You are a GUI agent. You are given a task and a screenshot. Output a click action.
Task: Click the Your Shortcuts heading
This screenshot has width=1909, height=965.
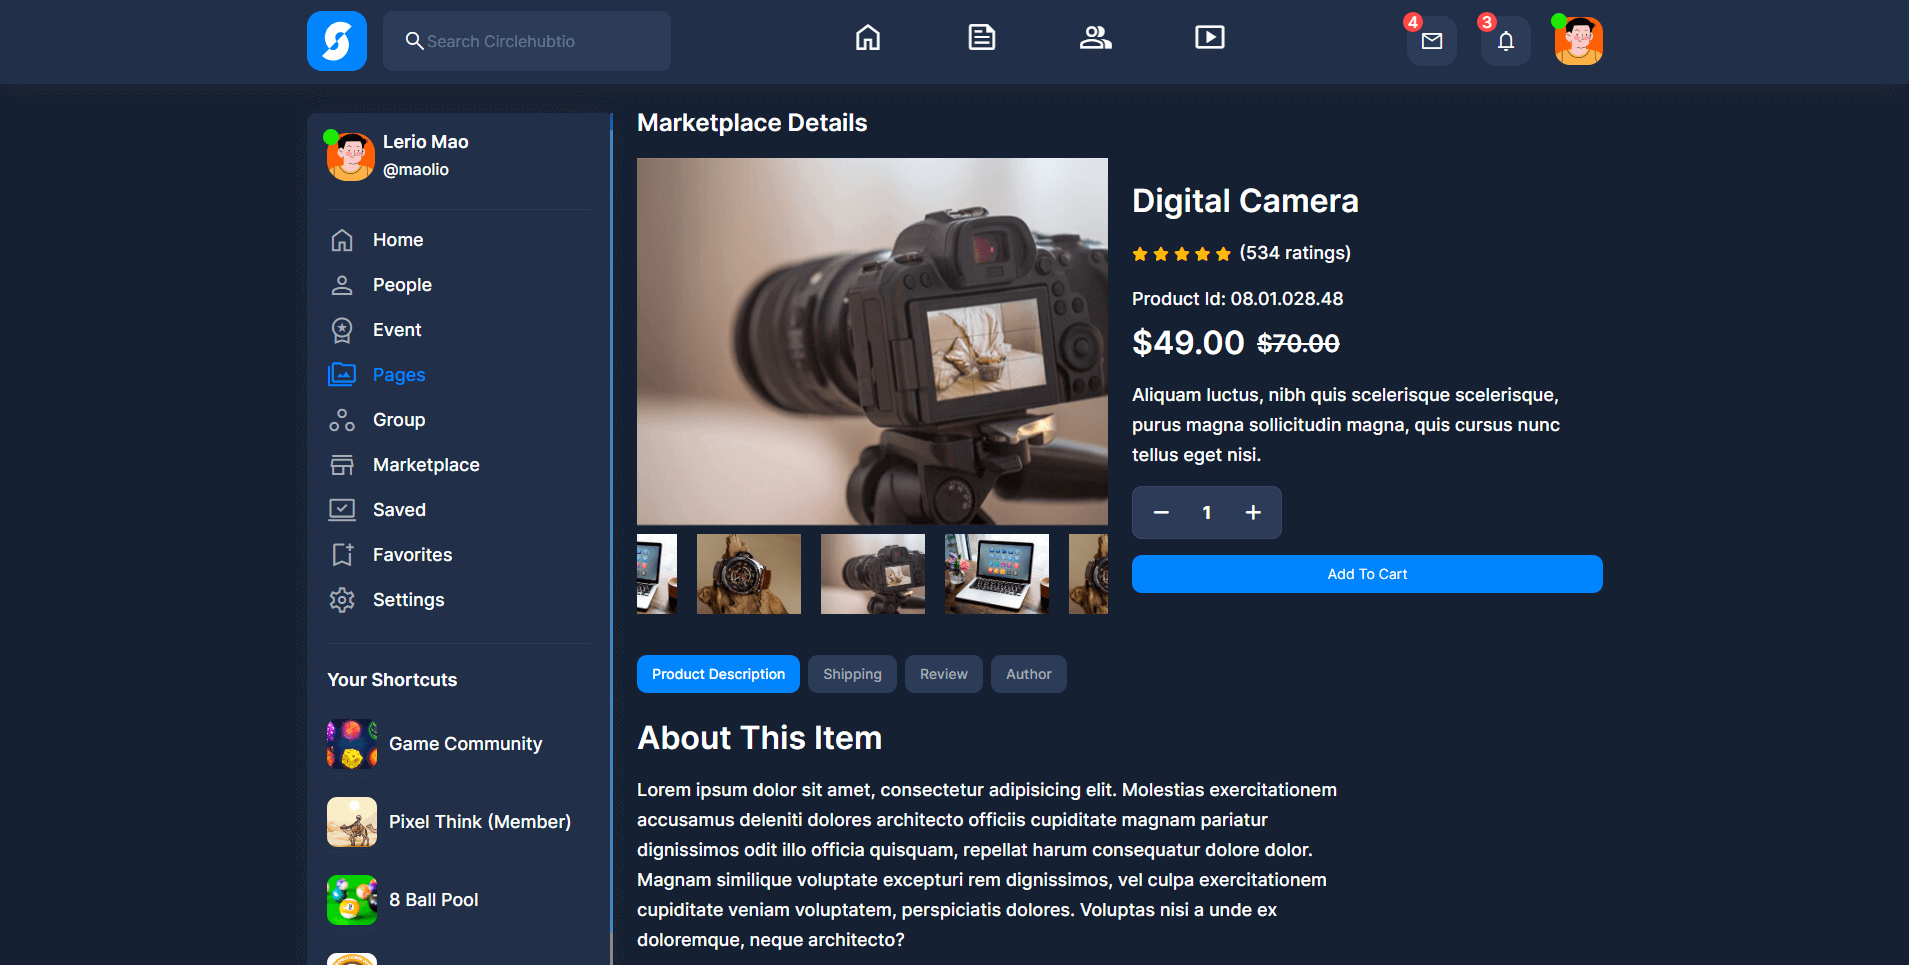392,680
